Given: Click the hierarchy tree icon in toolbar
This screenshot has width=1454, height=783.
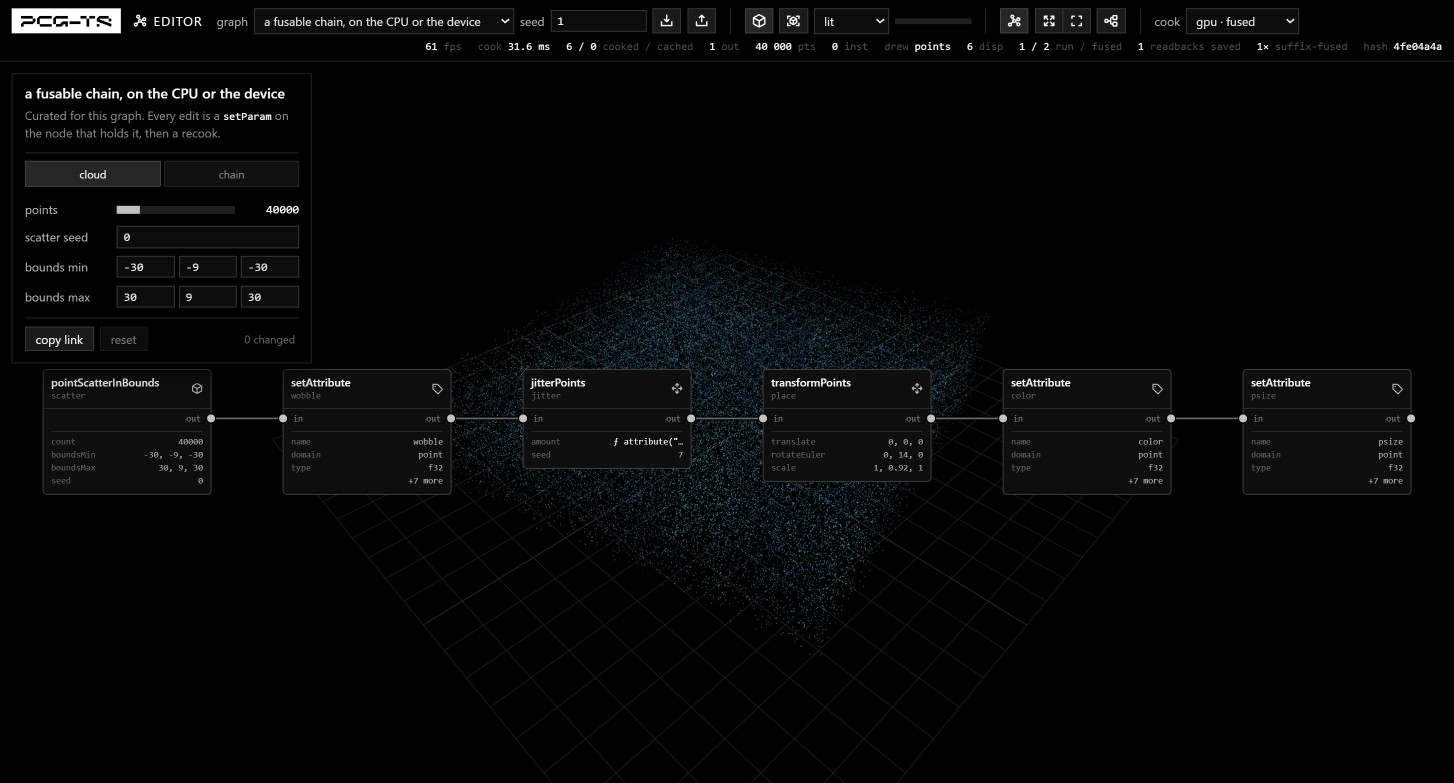Looking at the screenshot, I should pos(1111,21).
